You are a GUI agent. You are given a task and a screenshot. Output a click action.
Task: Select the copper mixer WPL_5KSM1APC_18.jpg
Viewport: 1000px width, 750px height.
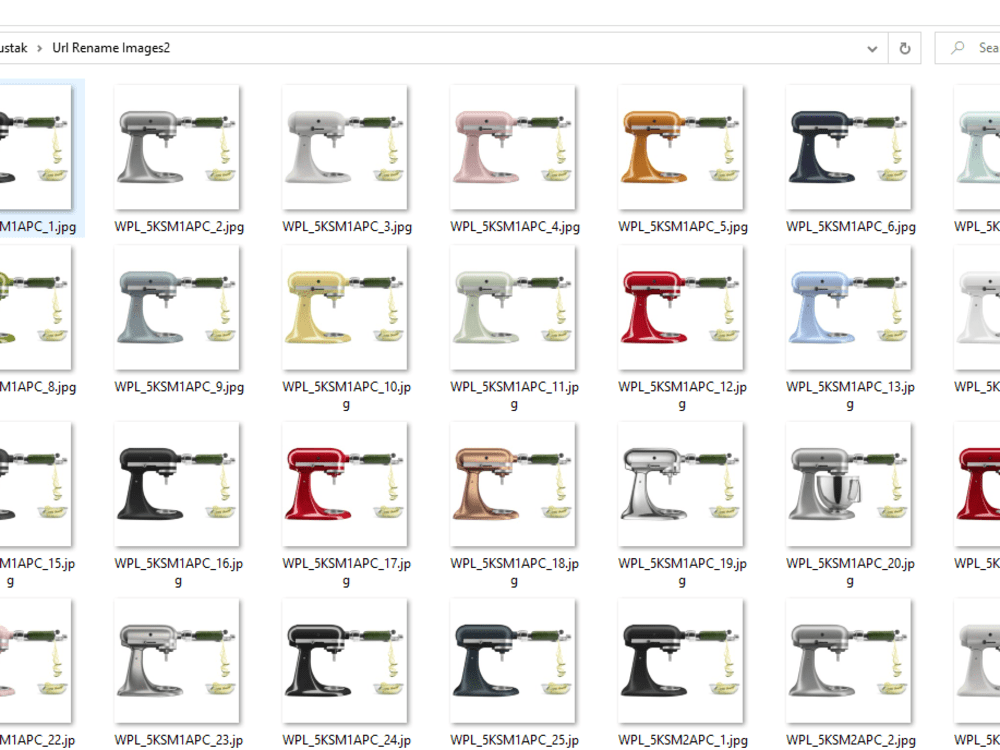tap(512, 484)
